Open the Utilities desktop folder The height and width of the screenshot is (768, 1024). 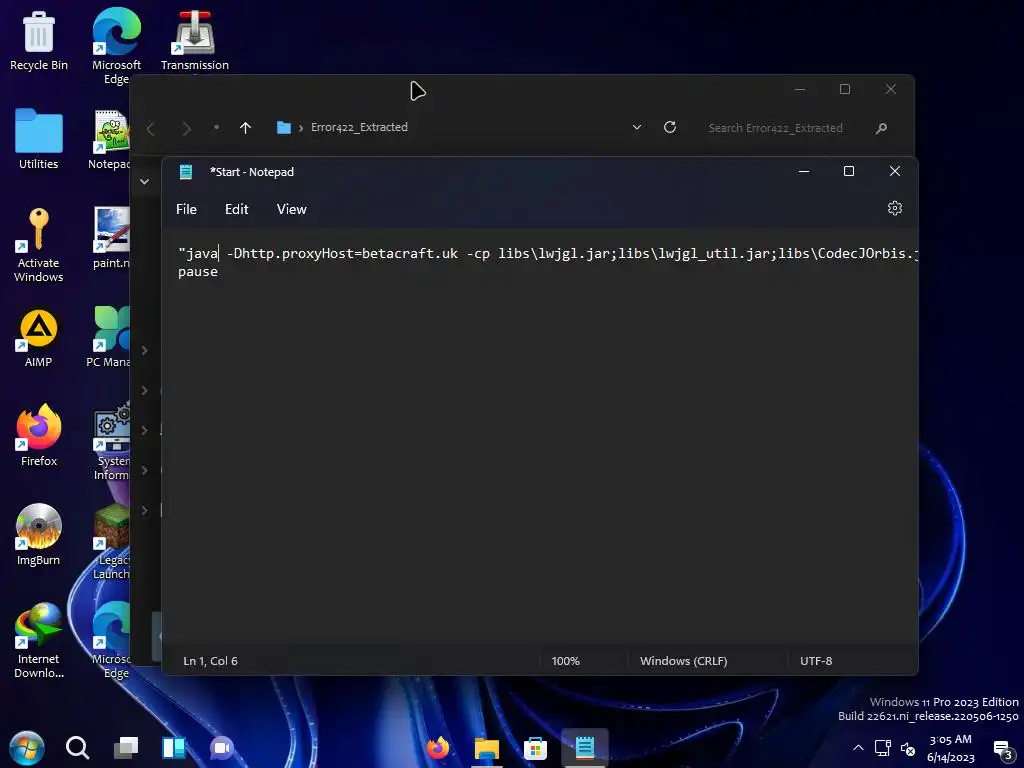tap(39, 138)
